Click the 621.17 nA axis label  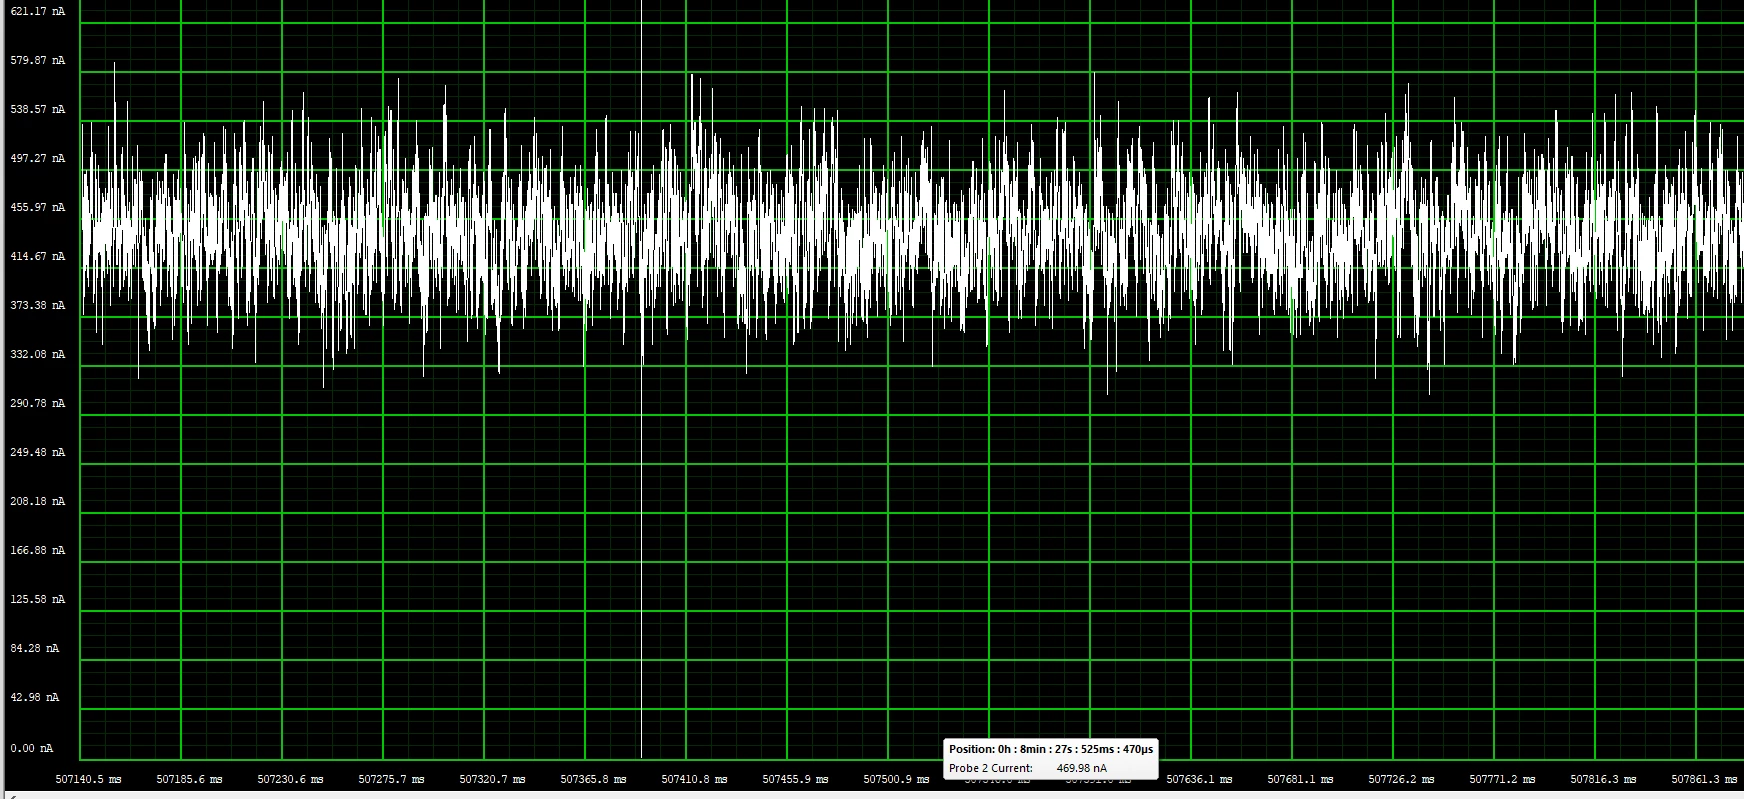click(38, 11)
